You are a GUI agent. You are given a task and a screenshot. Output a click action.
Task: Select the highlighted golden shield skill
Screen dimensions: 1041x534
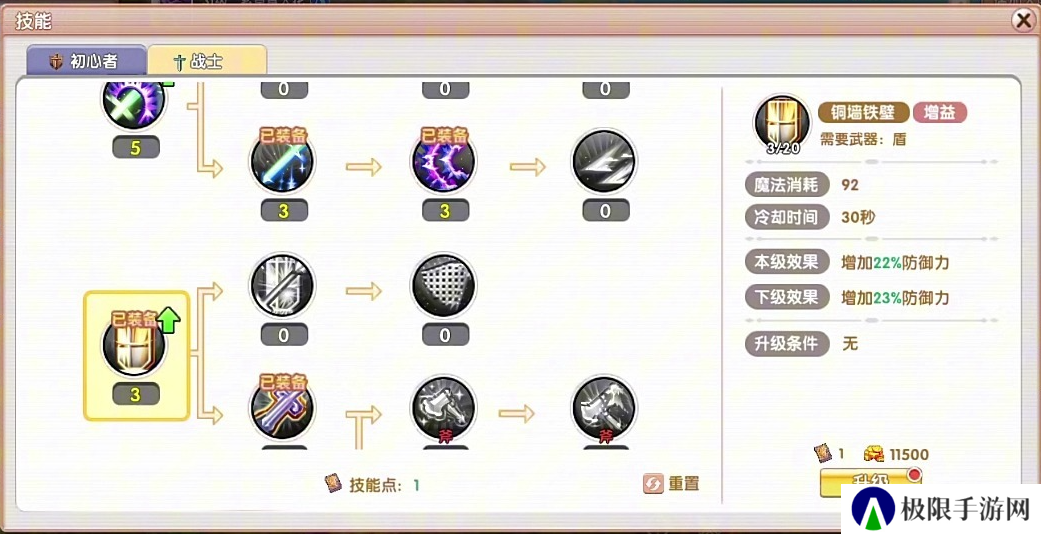coord(136,355)
